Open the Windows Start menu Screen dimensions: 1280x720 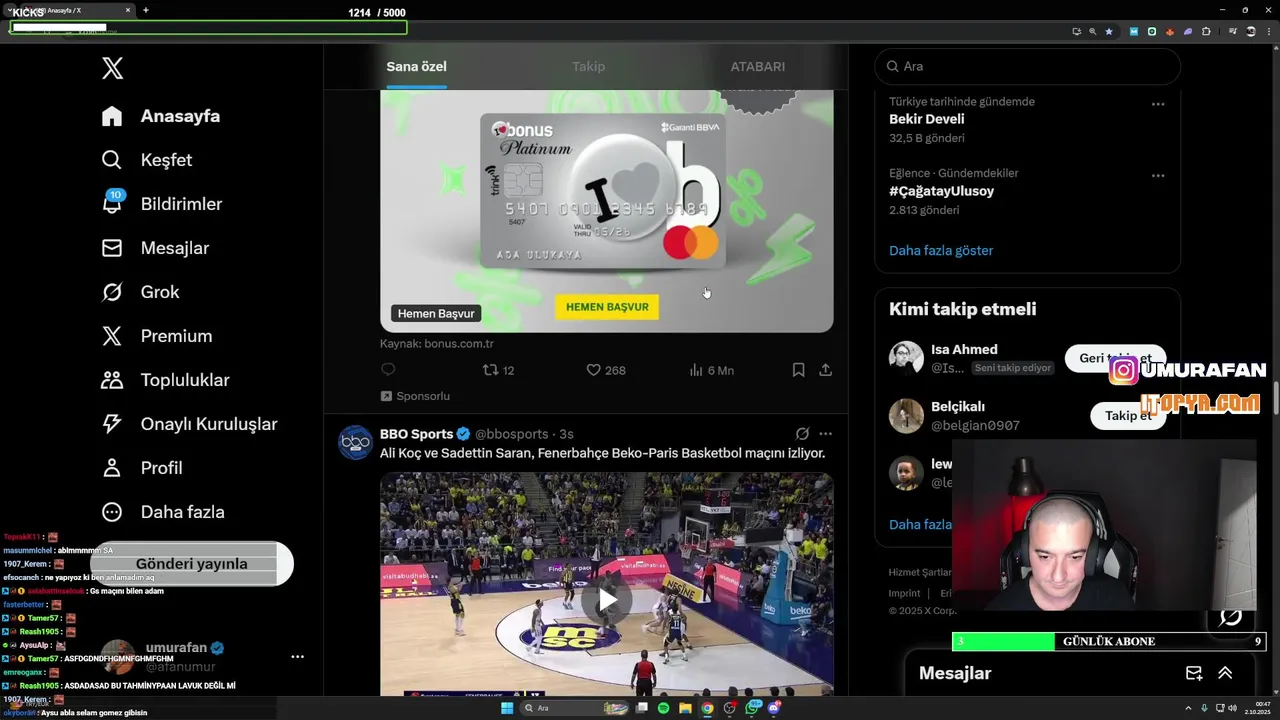point(506,708)
